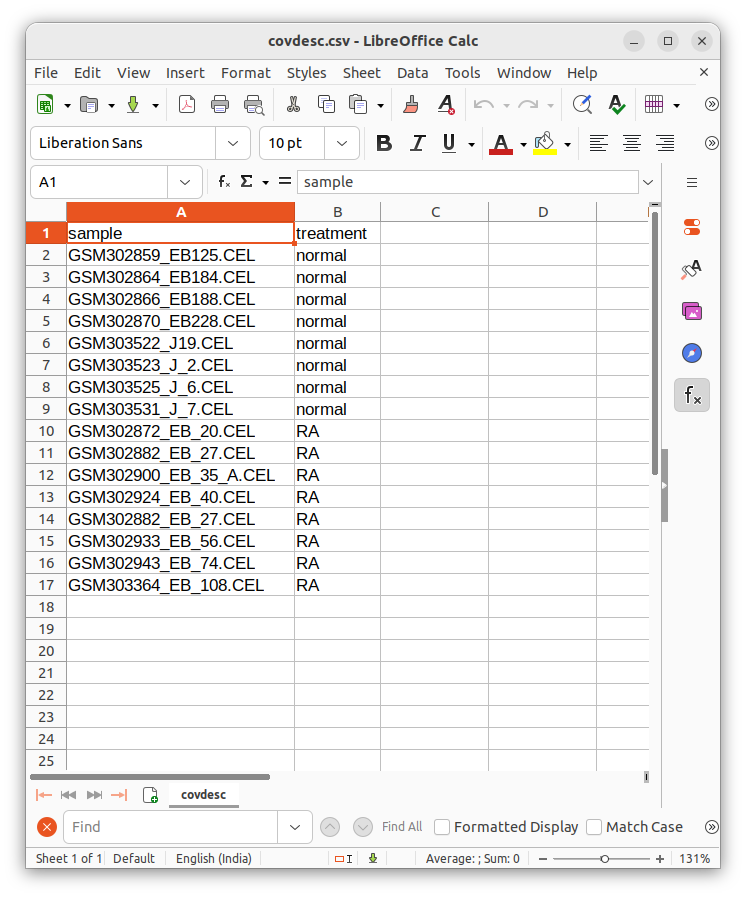Click into the Find text field
The height and width of the screenshot is (897, 746).
point(170,827)
